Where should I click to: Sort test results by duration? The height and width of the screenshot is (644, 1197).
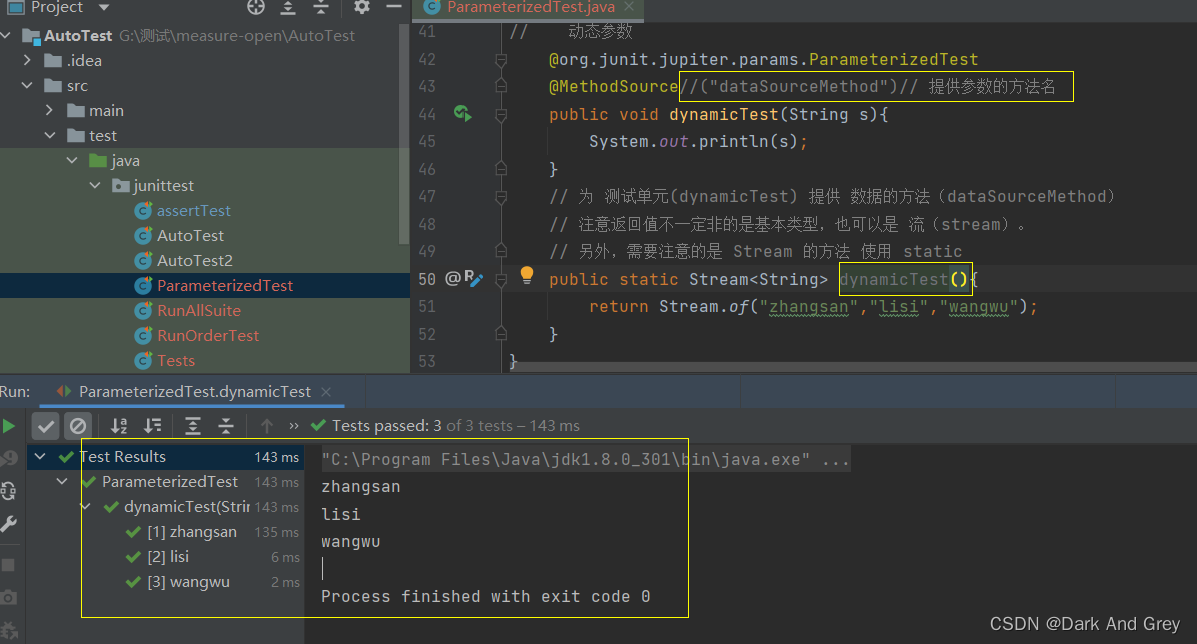pos(153,426)
